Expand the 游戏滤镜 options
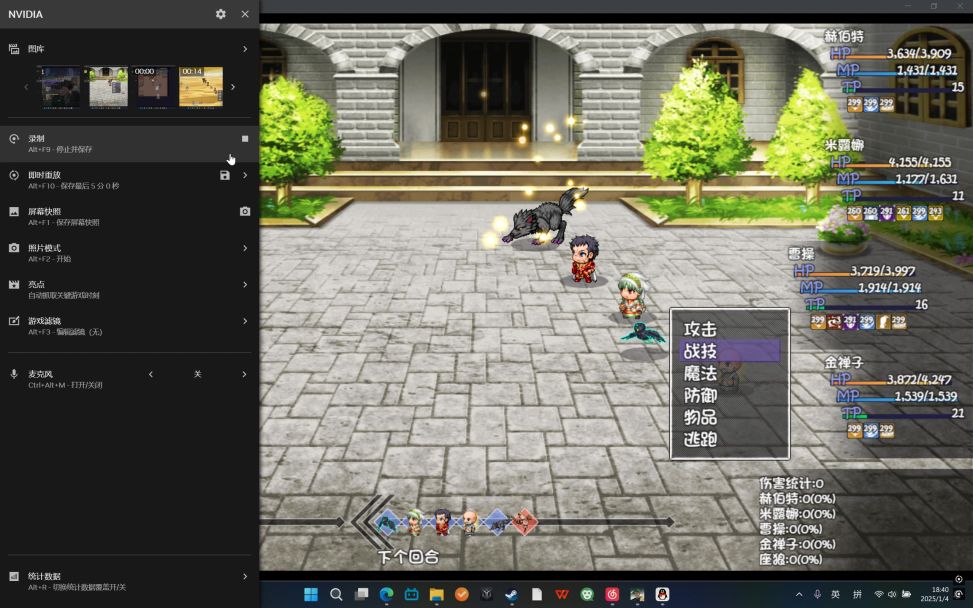 [245, 321]
